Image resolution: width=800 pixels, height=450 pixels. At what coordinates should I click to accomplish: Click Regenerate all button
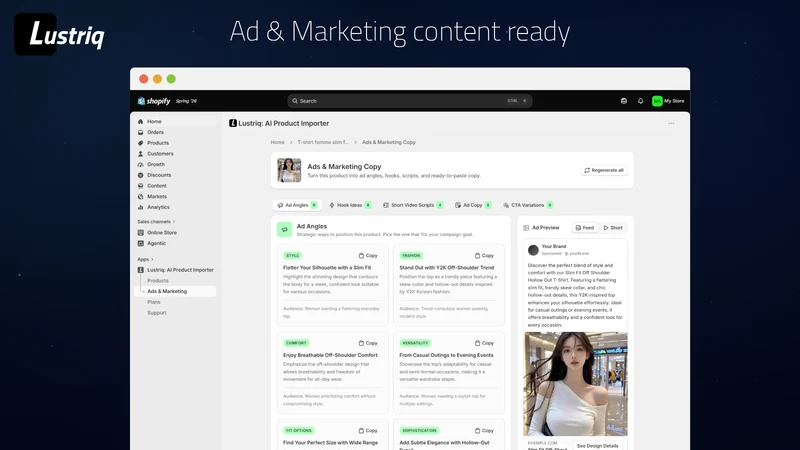coord(604,170)
